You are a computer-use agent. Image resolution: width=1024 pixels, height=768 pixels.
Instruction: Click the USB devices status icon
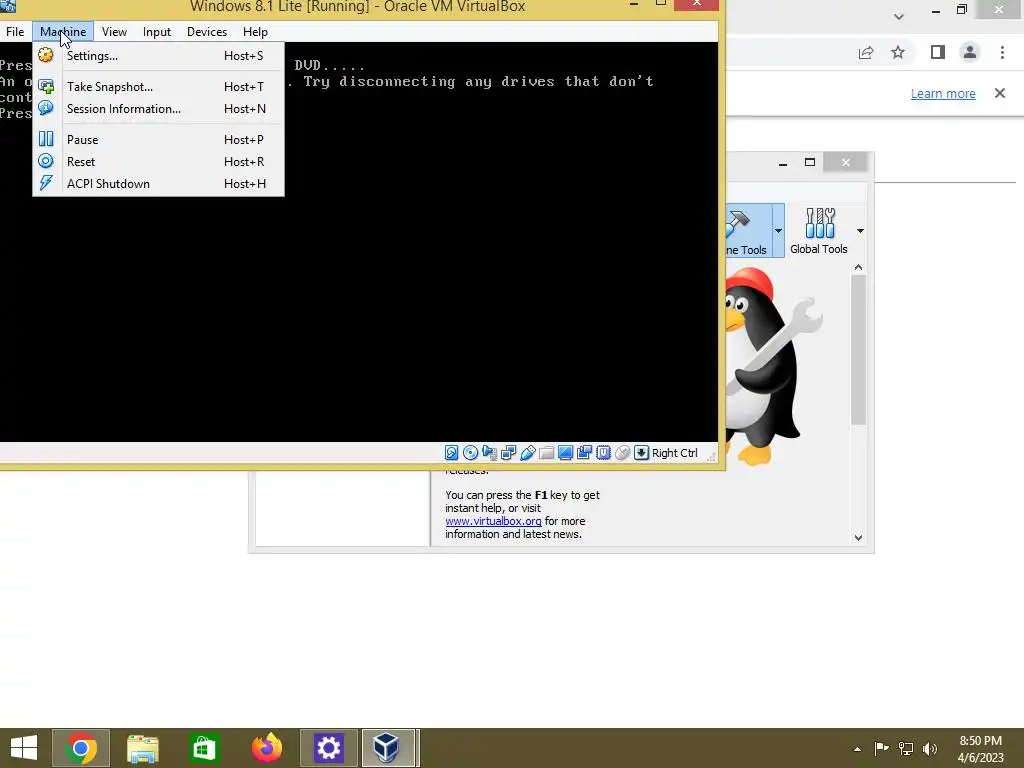point(528,453)
